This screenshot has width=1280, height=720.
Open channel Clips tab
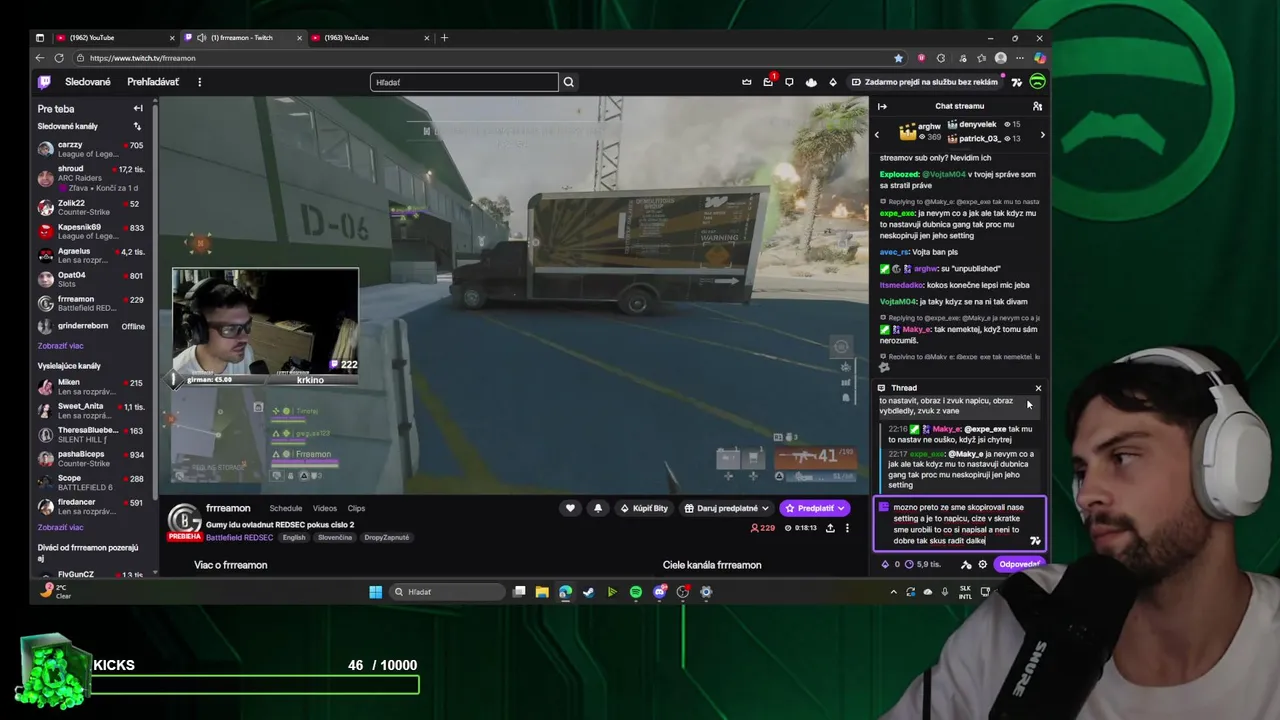pos(356,508)
